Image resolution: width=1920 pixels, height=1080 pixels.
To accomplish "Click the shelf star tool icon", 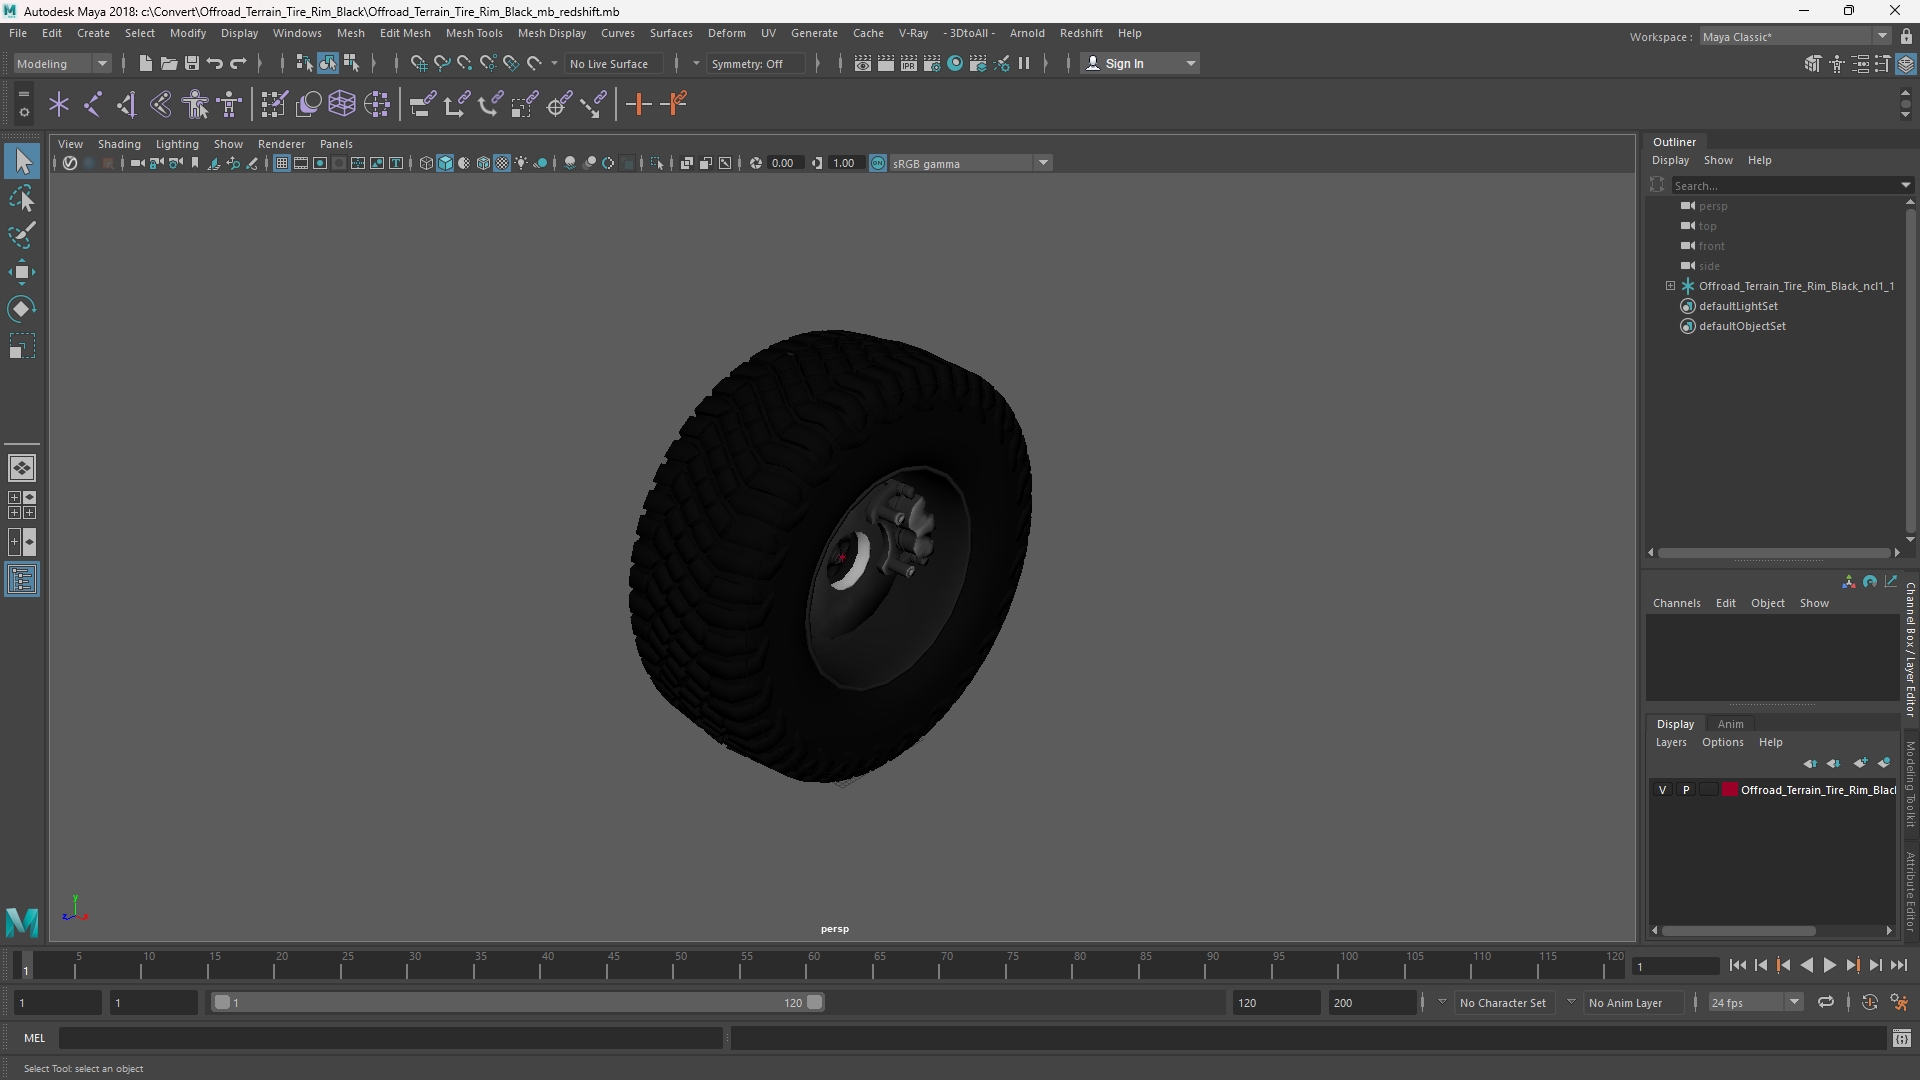I will tap(58, 104).
